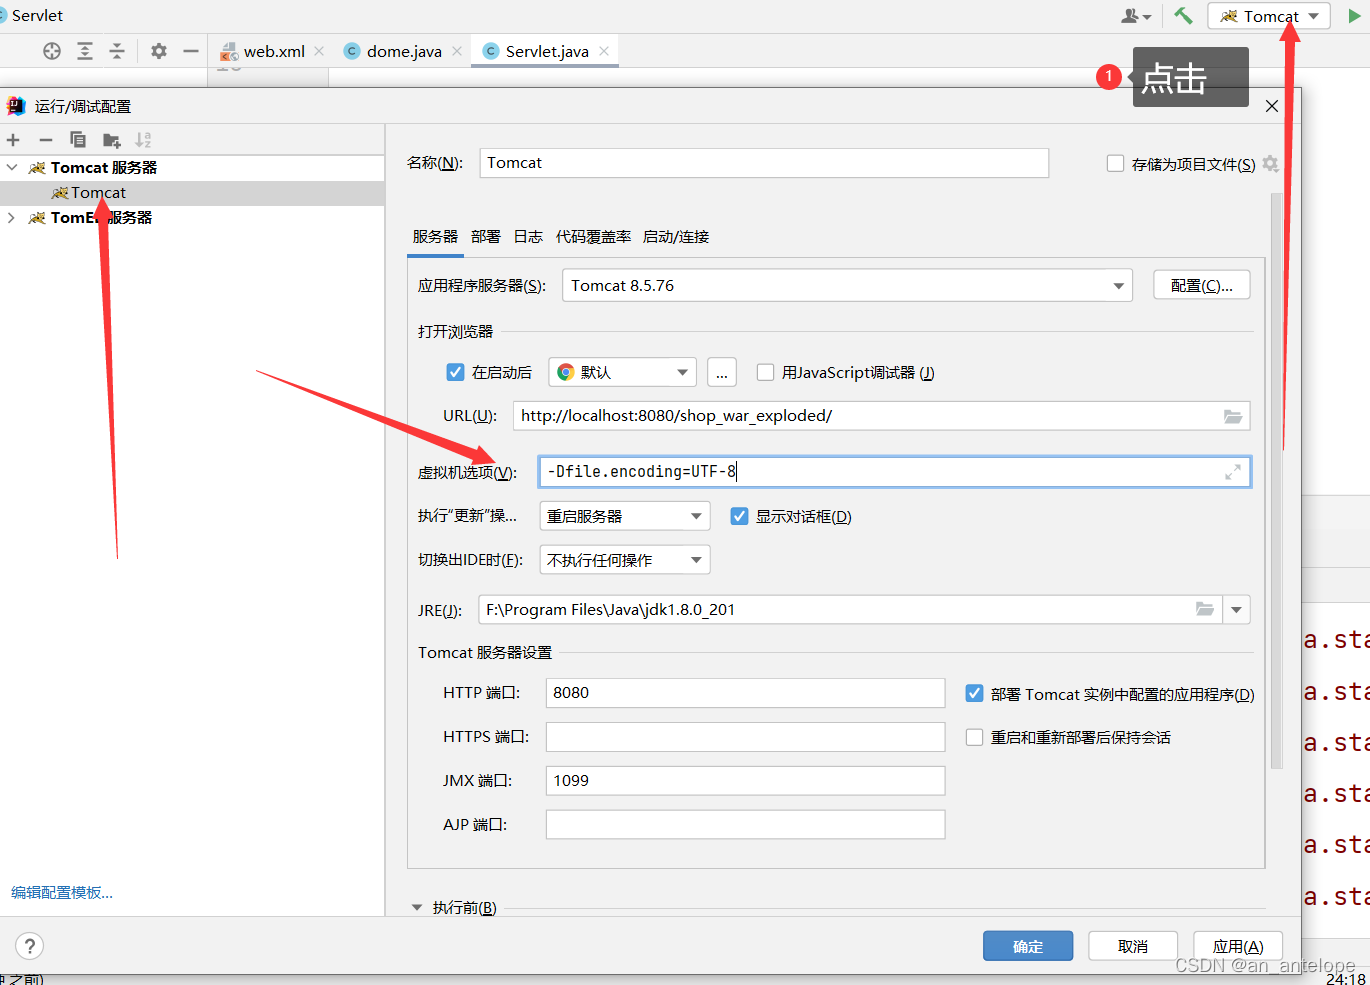The image size is (1370, 985).
Task: Close the web.xml editor tab
Action: 319,51
